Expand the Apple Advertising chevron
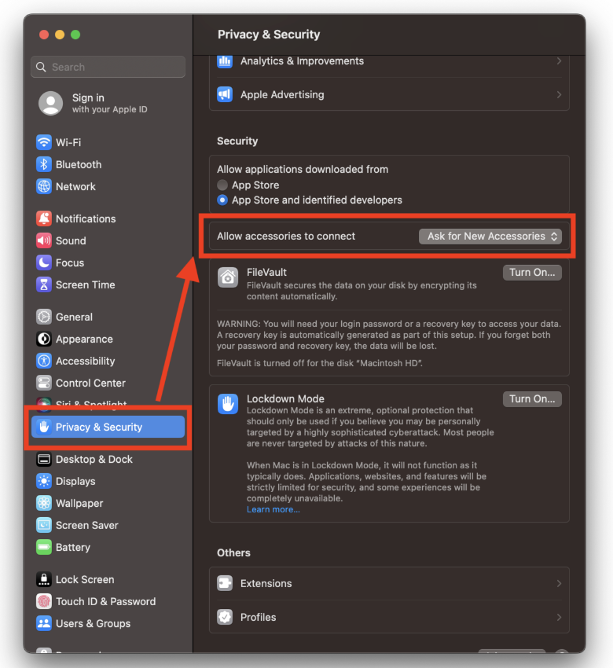This screenshot has width=614, height=668. pyautogui.click(x=559, y=95)
